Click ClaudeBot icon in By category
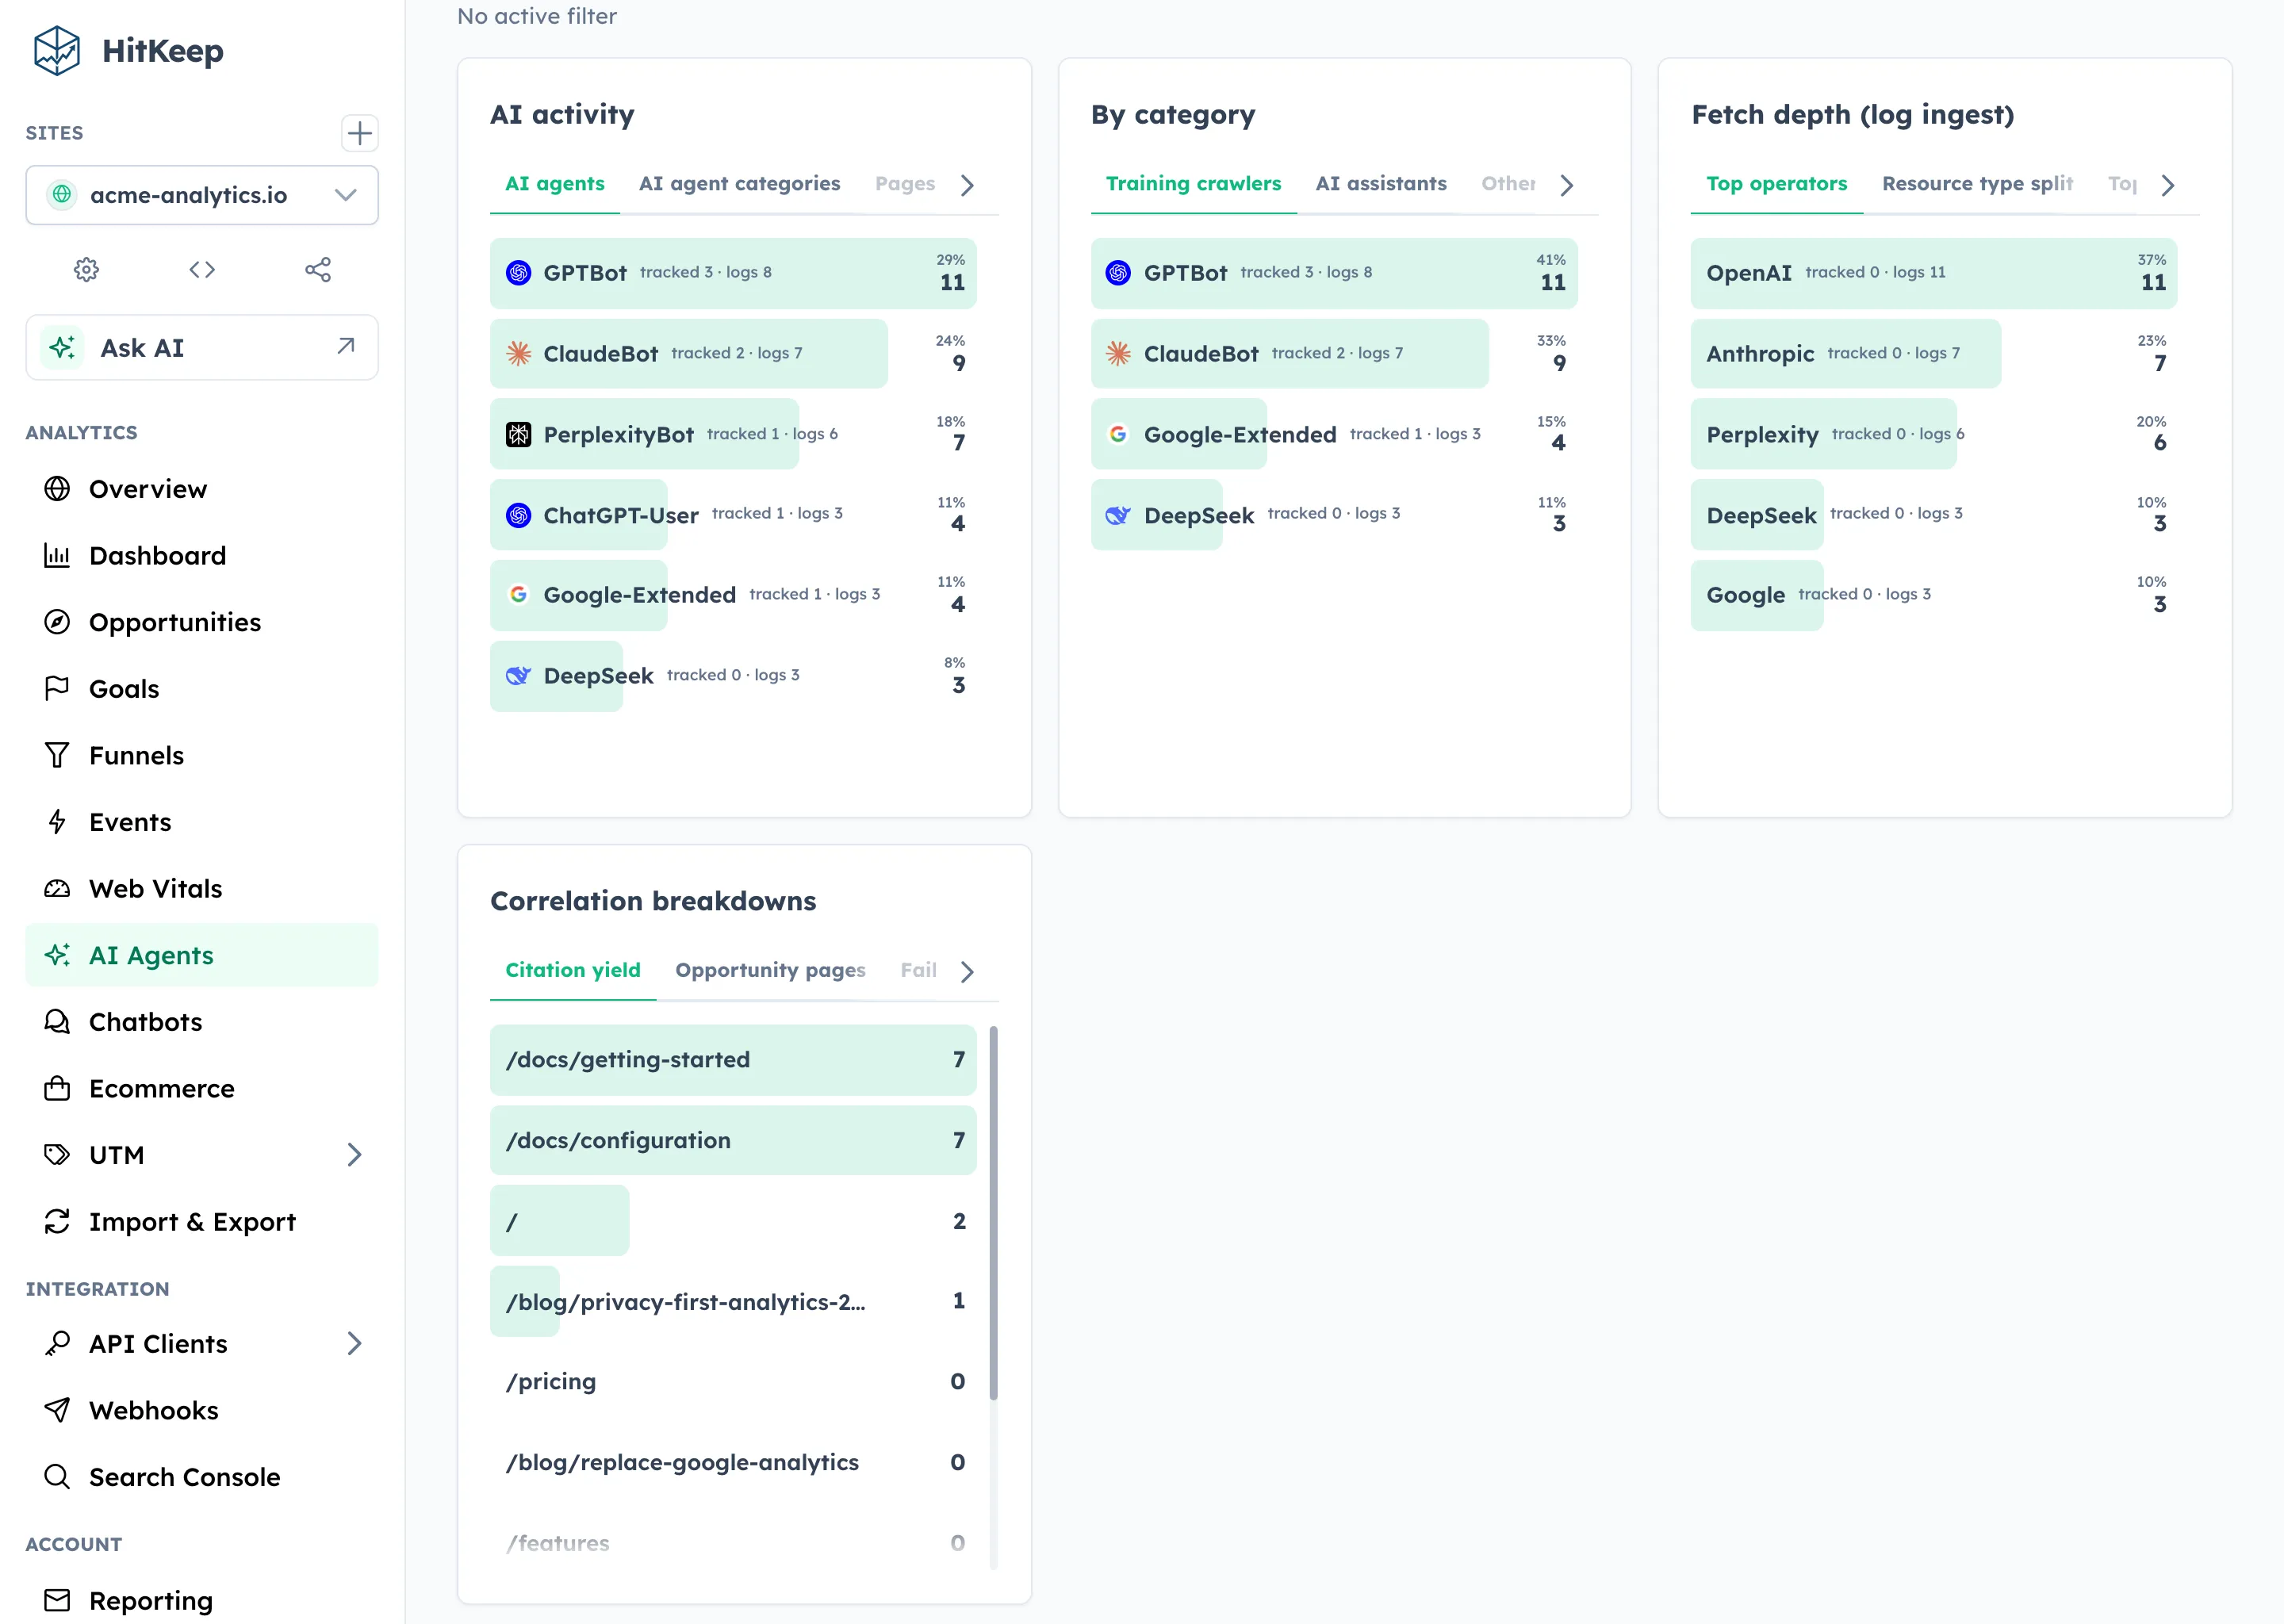The image size is (2284, 1624). pyautogui.click(x=1118, y=353)
